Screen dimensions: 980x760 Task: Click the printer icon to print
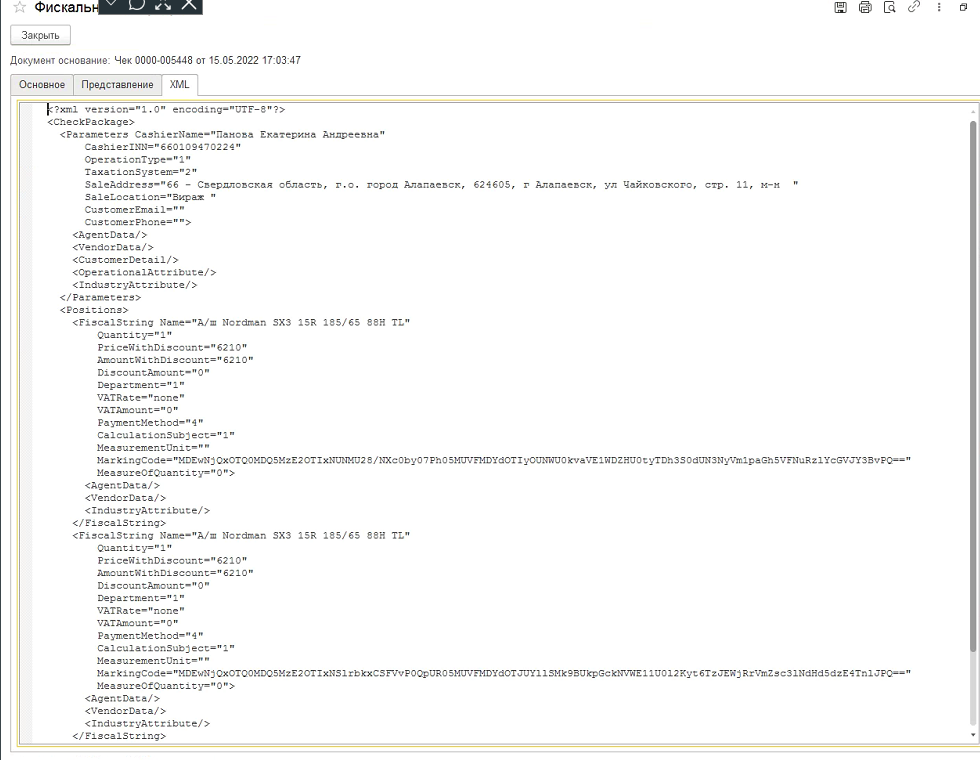coord(865,8)
